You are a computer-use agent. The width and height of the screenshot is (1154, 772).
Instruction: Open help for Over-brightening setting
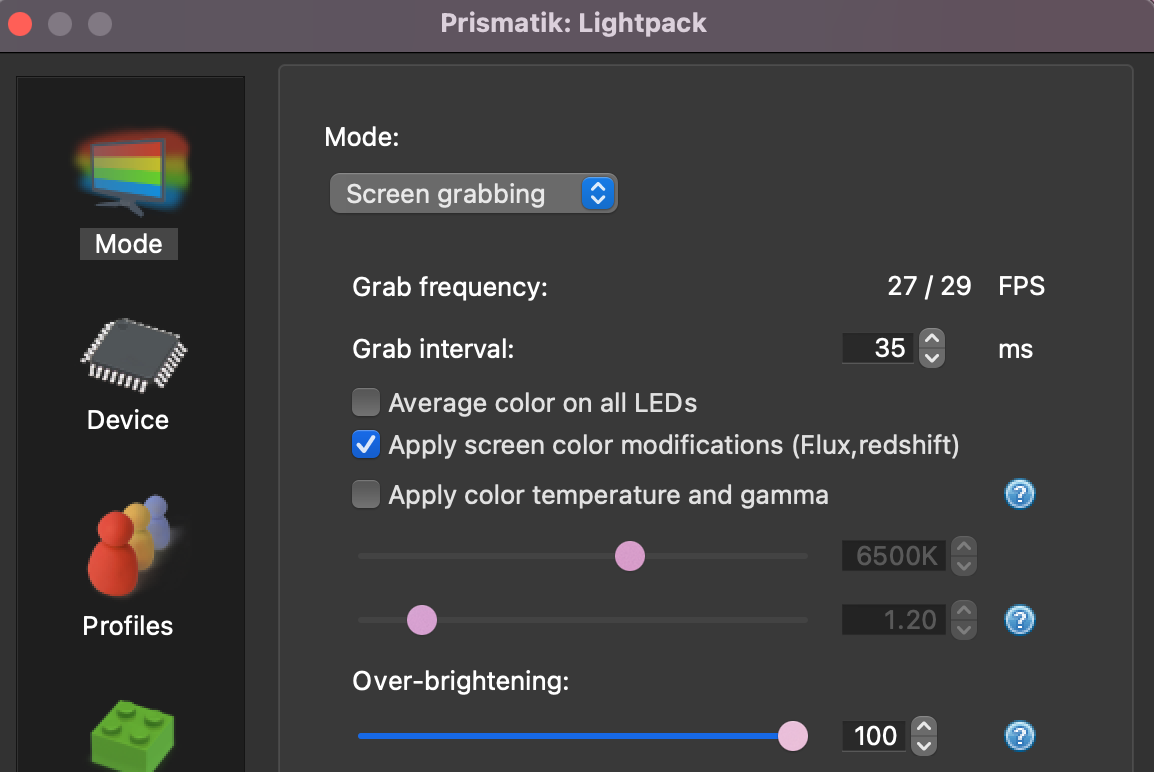point(1019,736)
